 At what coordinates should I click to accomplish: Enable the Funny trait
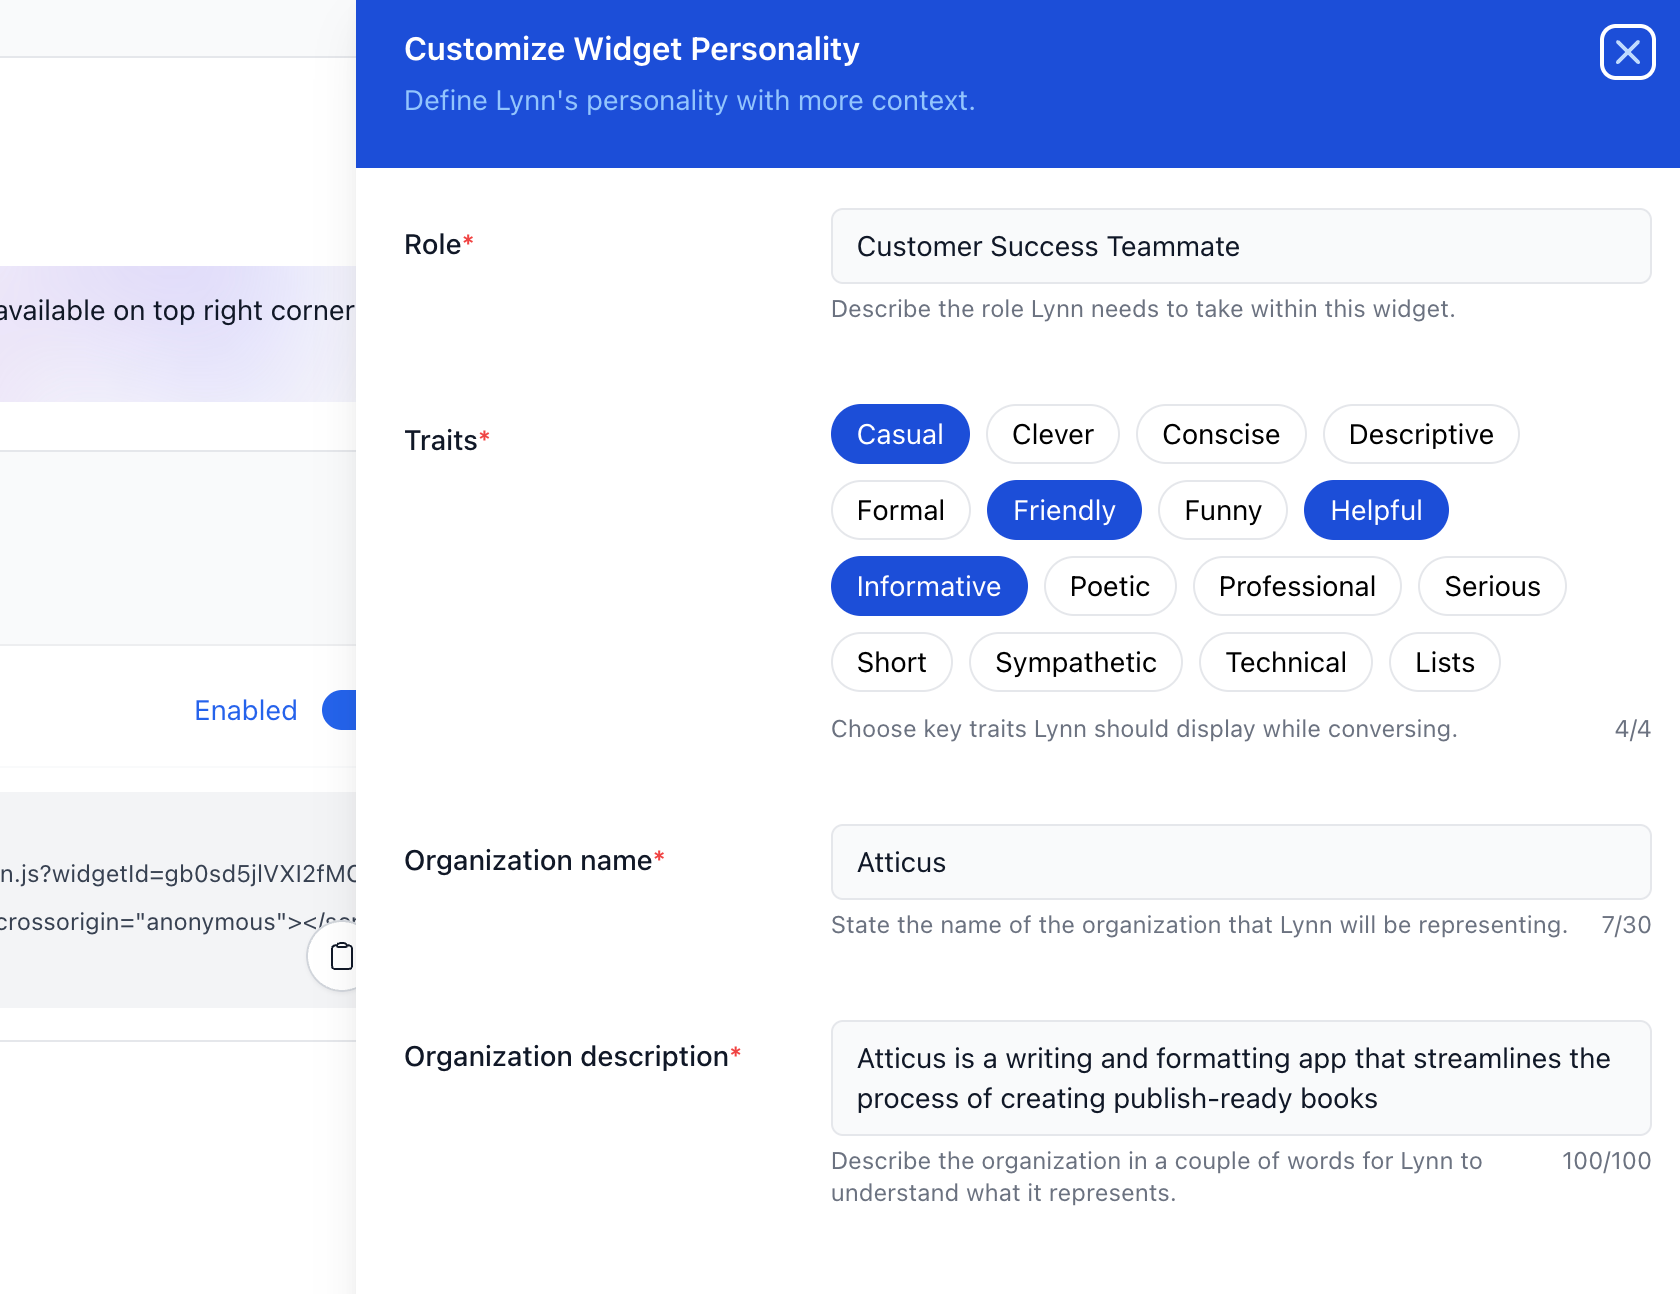tap(1222, 510)
